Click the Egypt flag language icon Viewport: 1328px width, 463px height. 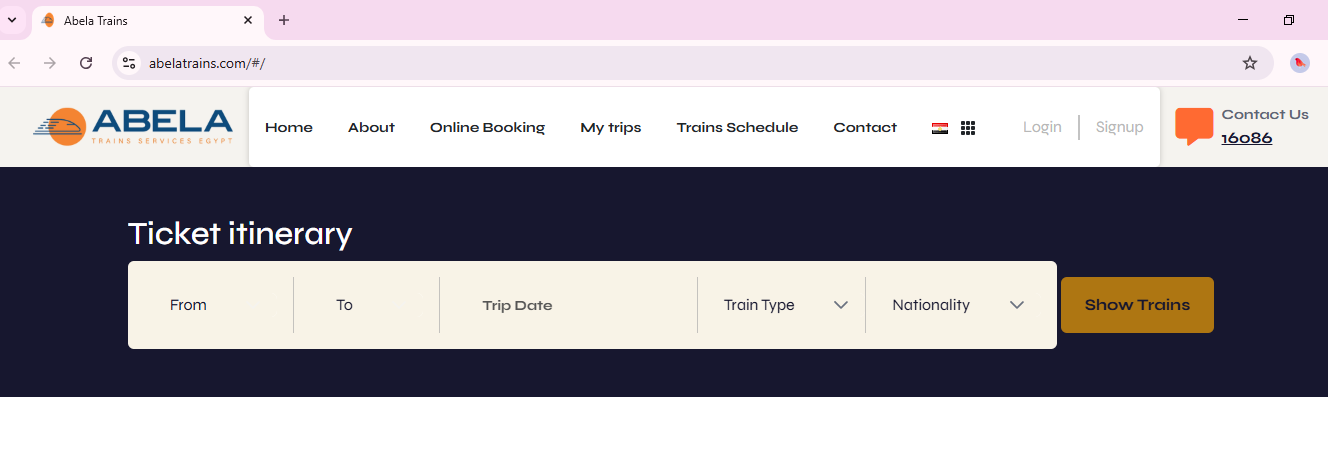point(940,128)
